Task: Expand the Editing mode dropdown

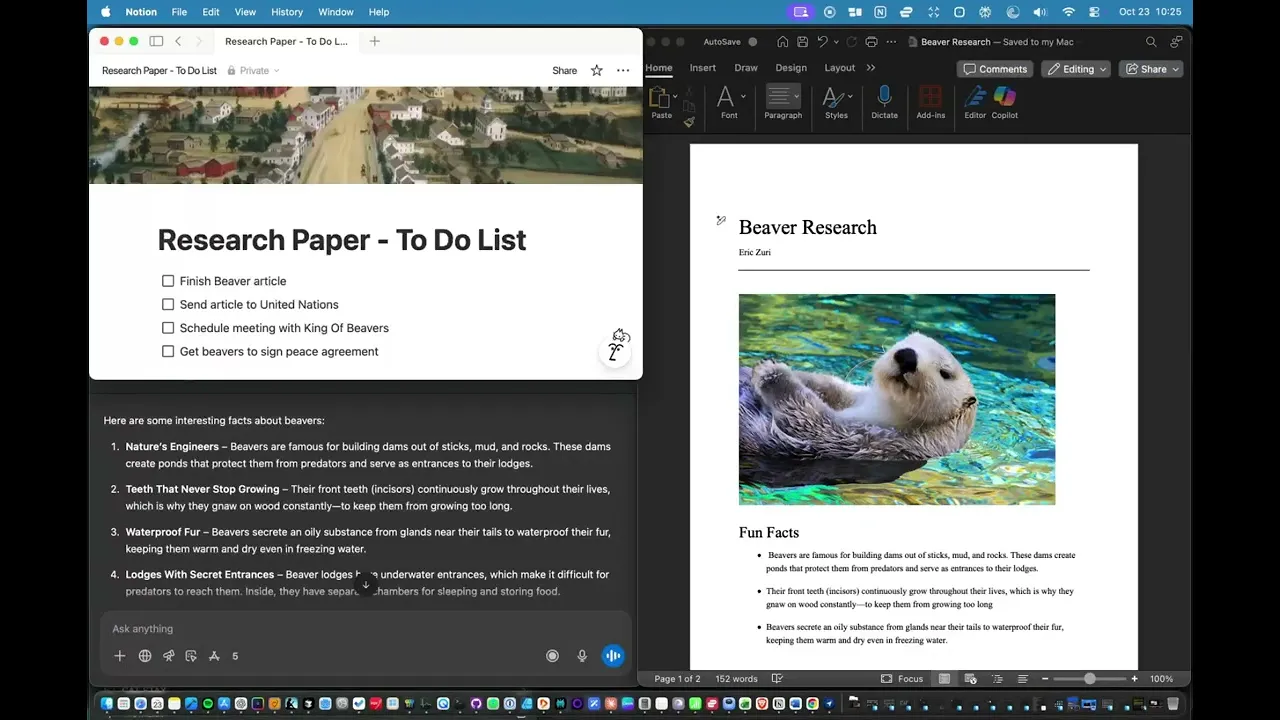Action: 1077,69
